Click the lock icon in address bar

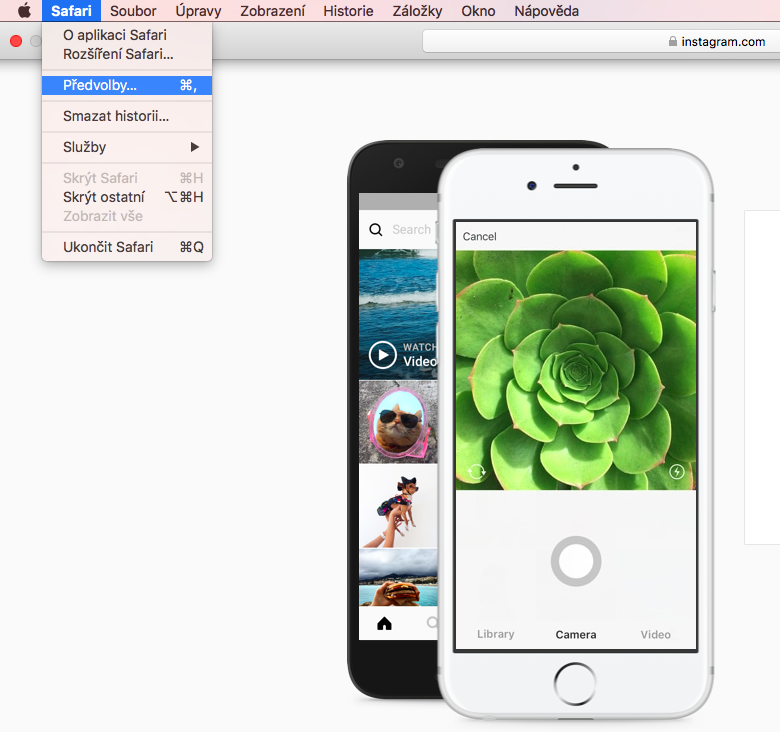click(x=673, y=41)
